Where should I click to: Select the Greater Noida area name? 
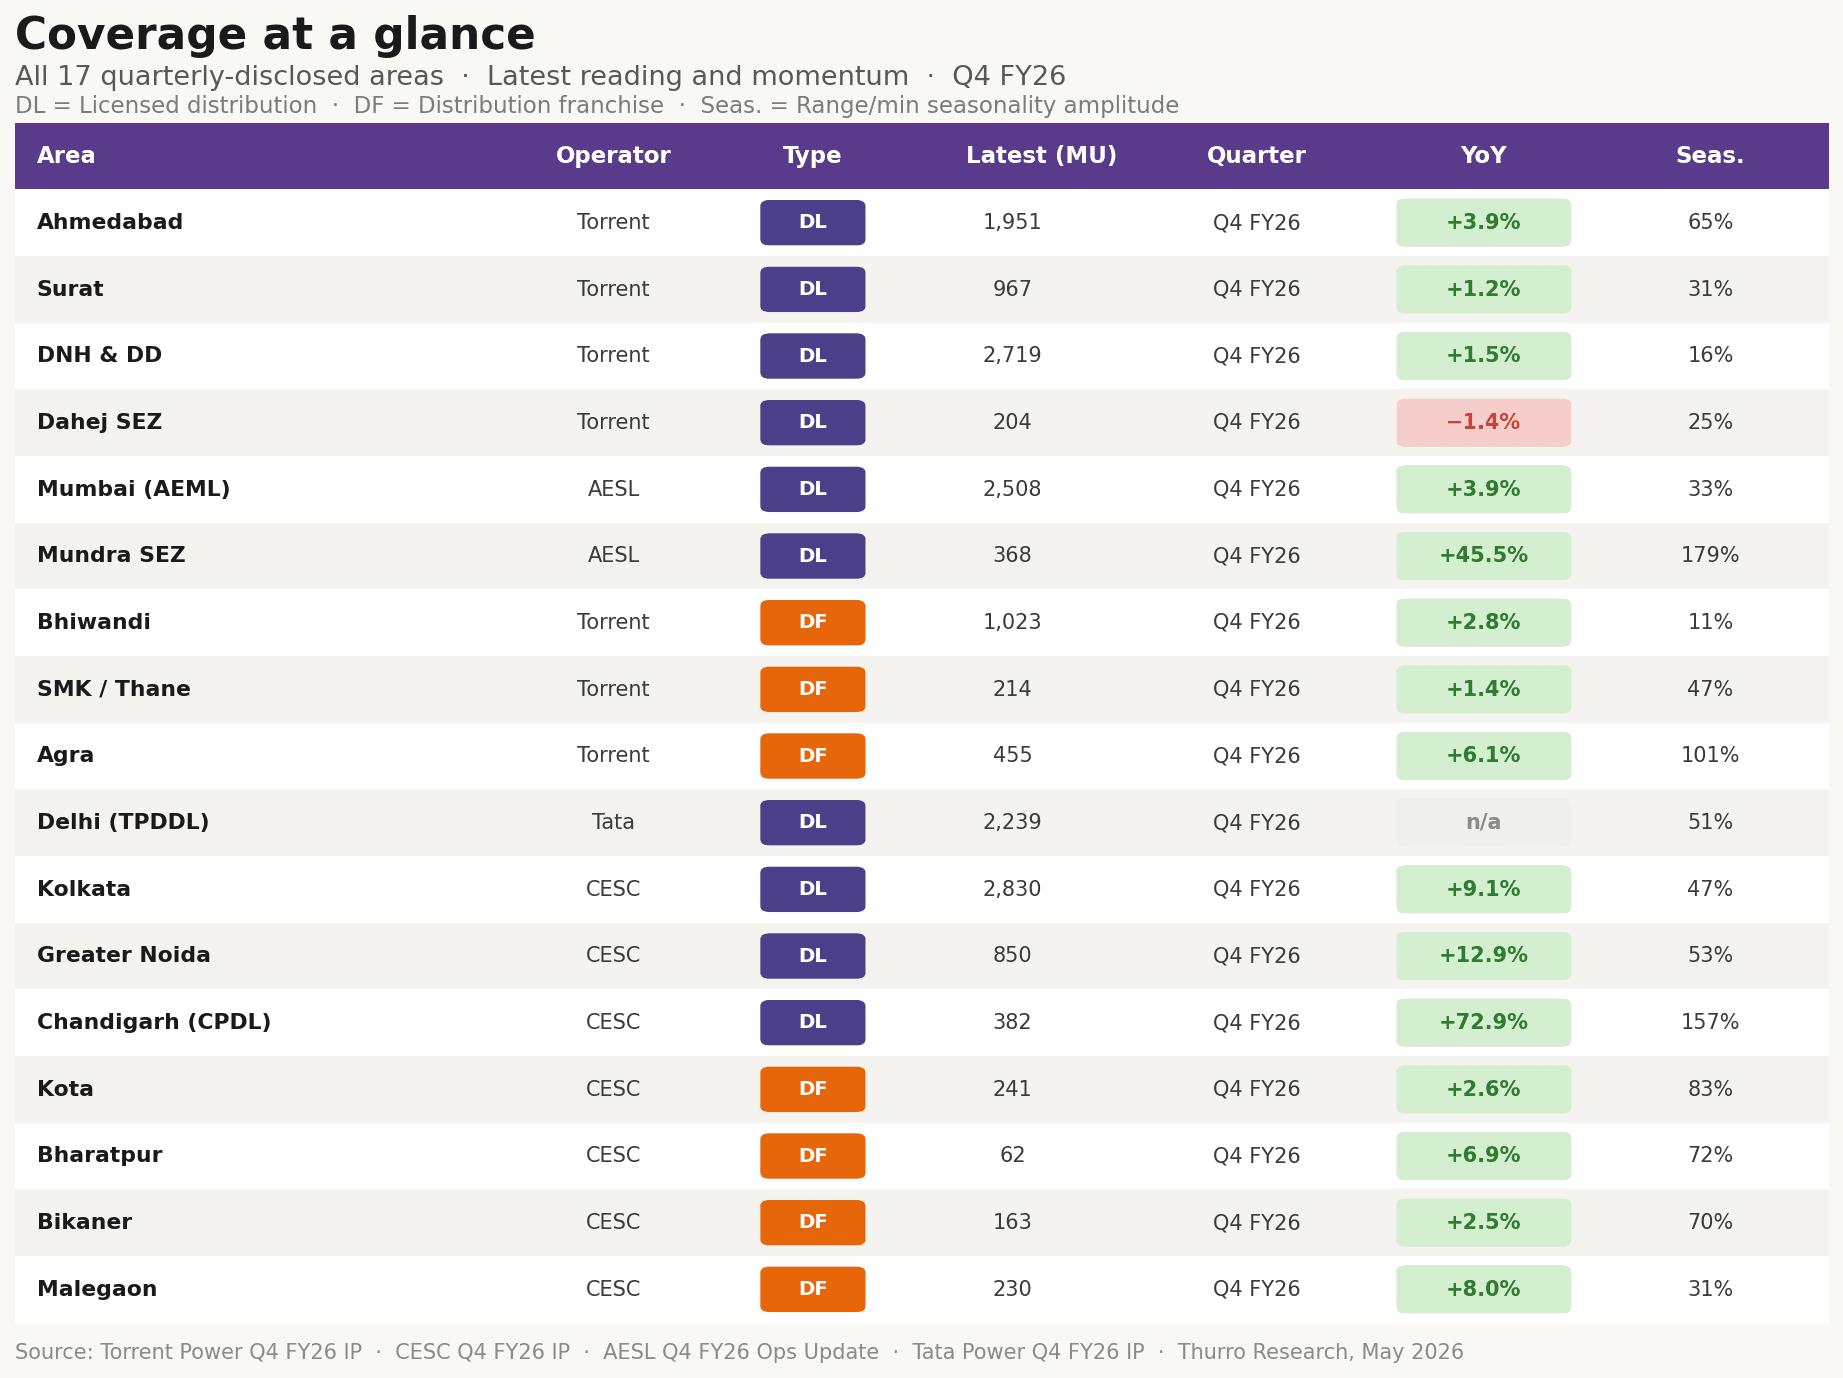click(124, 955)
